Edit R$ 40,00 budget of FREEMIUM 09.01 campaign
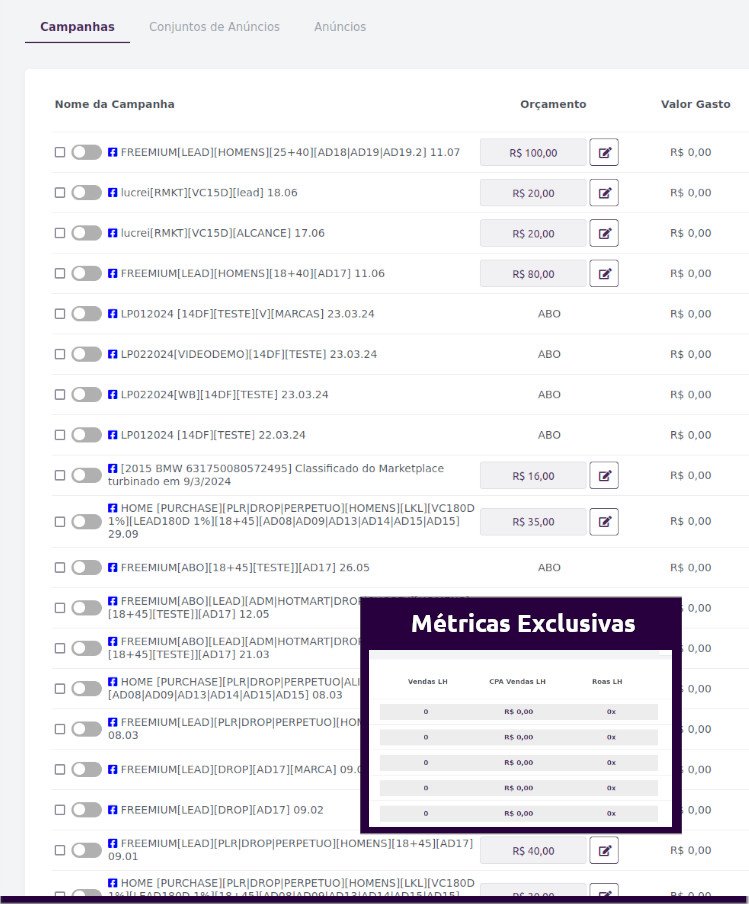The image size is (749, 904). pos(604,850)
